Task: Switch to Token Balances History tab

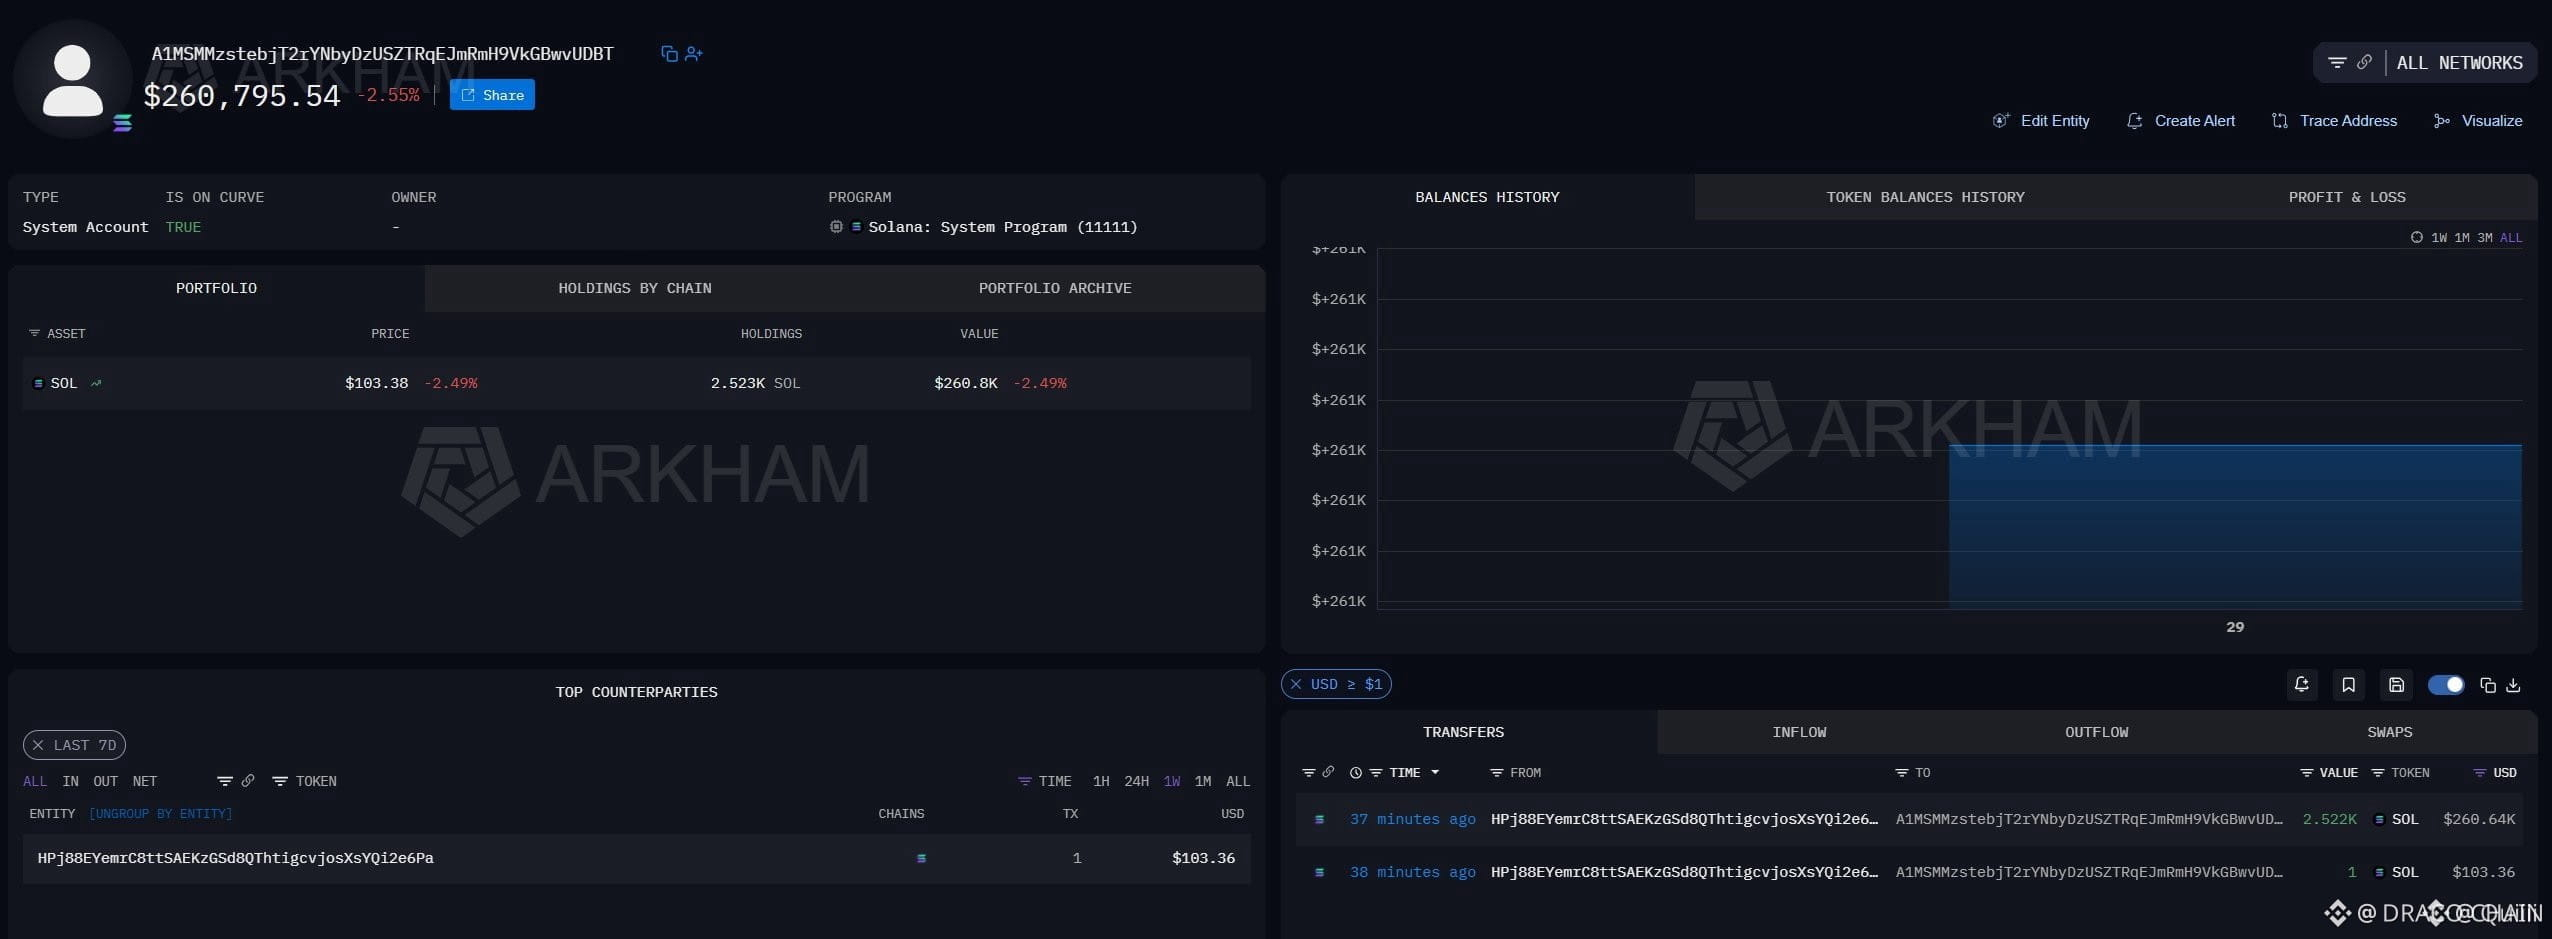Action: click(1925, 197)
